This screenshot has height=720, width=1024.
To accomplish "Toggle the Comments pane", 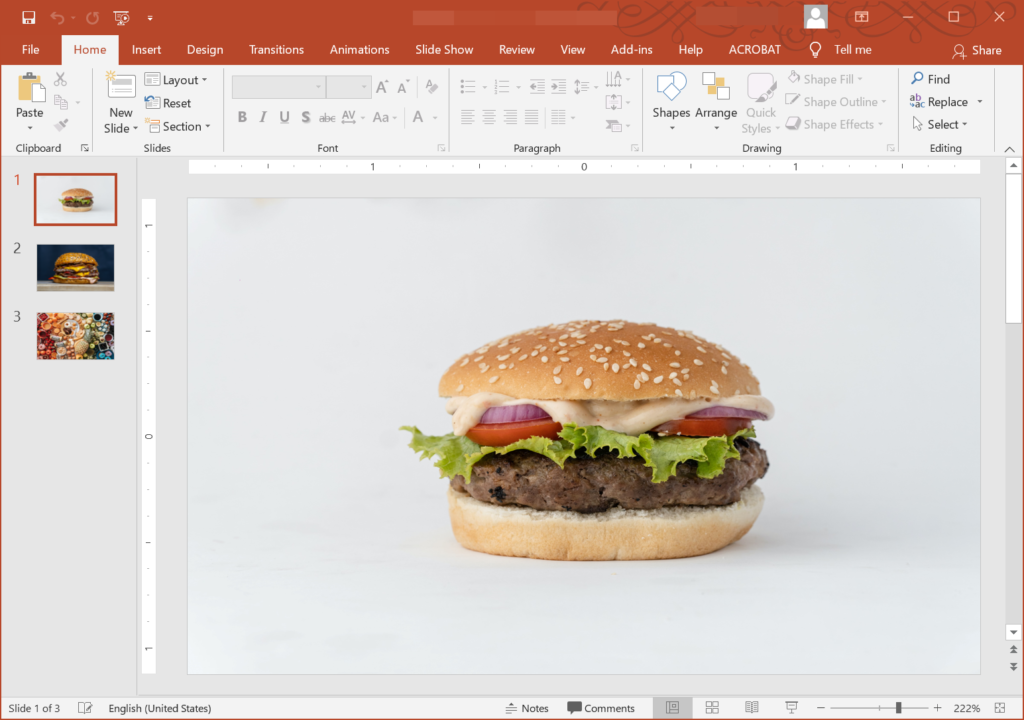I will click(x=601, y=708).
